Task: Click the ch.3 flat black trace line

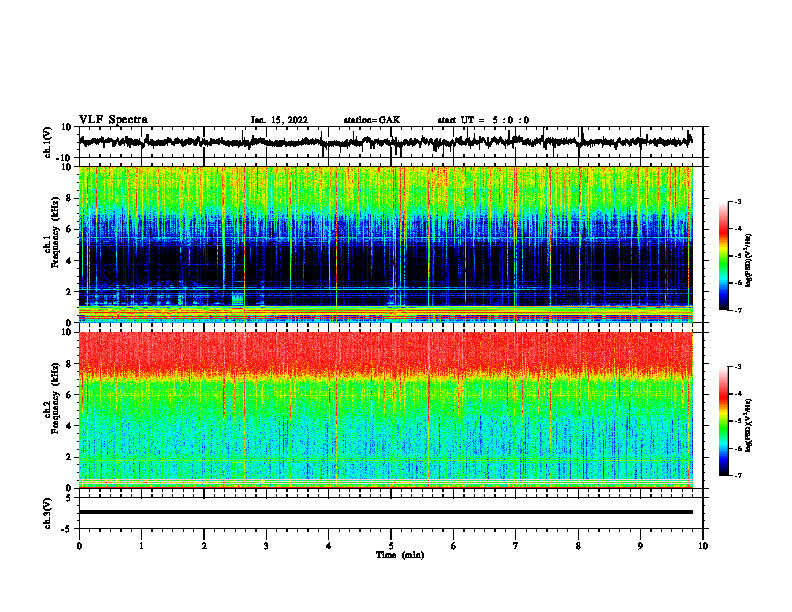Action: click(386, 512)
